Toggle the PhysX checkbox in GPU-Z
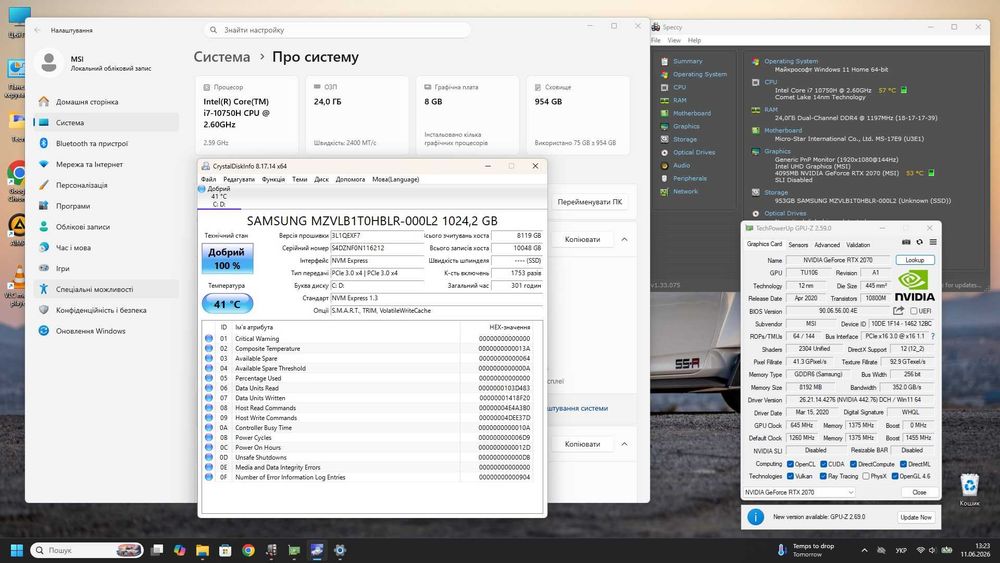The image size is (1000, 563). click(x=865, y=476)
